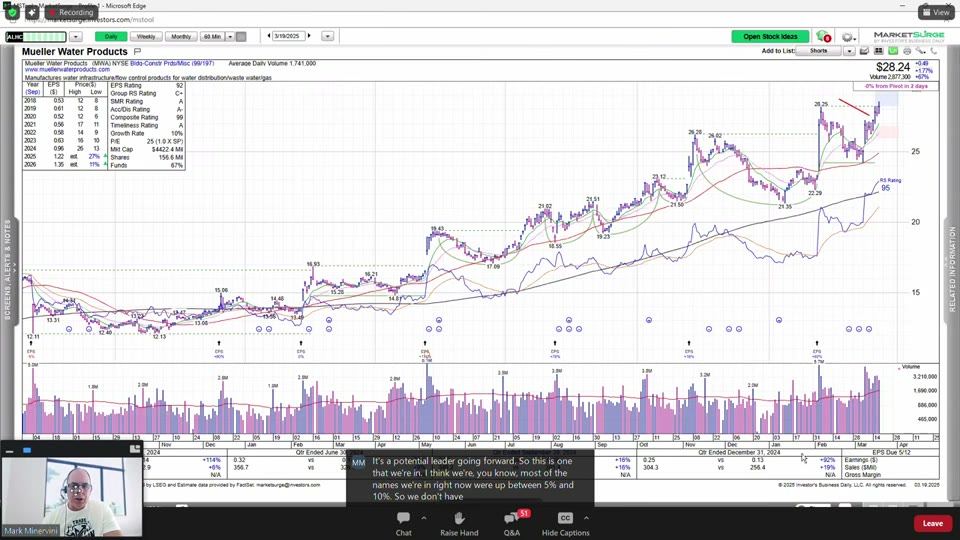Switch chart to 60 Min intraday

tap(212, 37)
